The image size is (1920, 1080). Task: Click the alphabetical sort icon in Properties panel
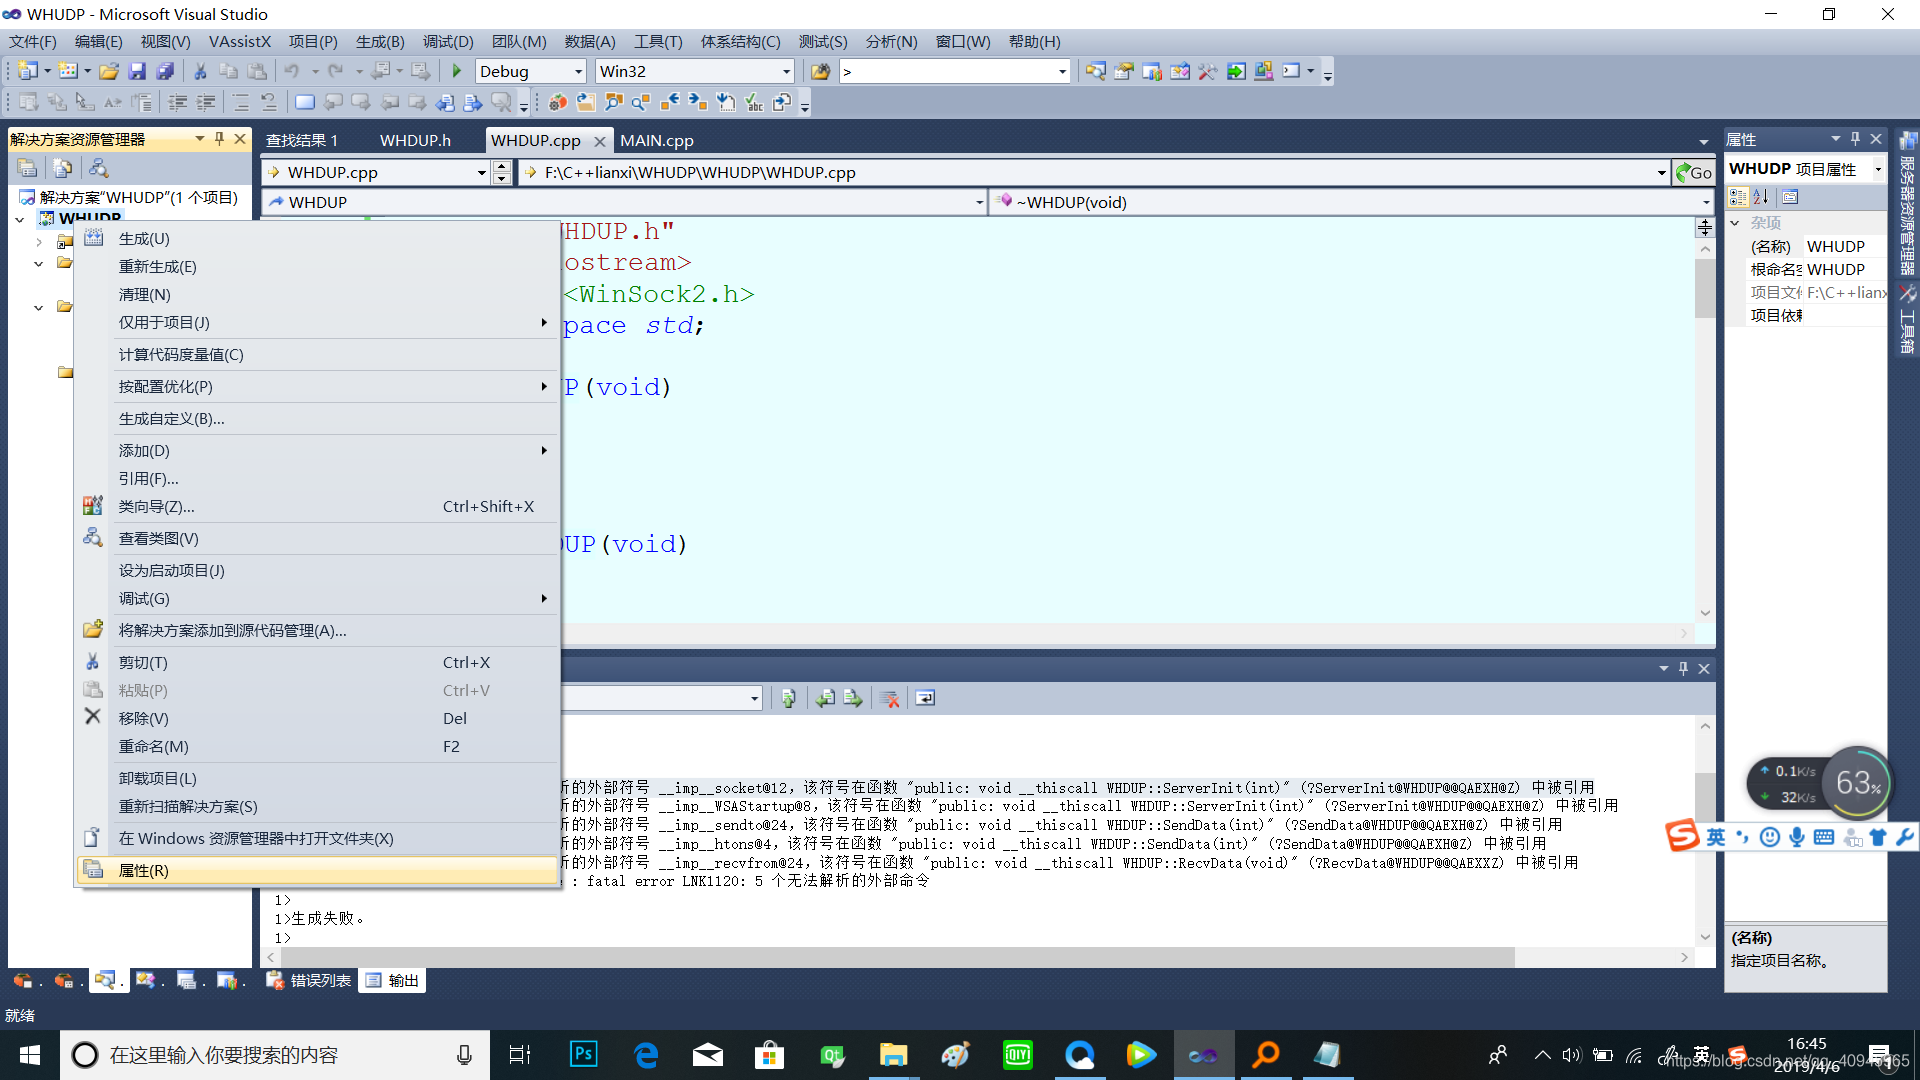click(x=1761, y=197)
